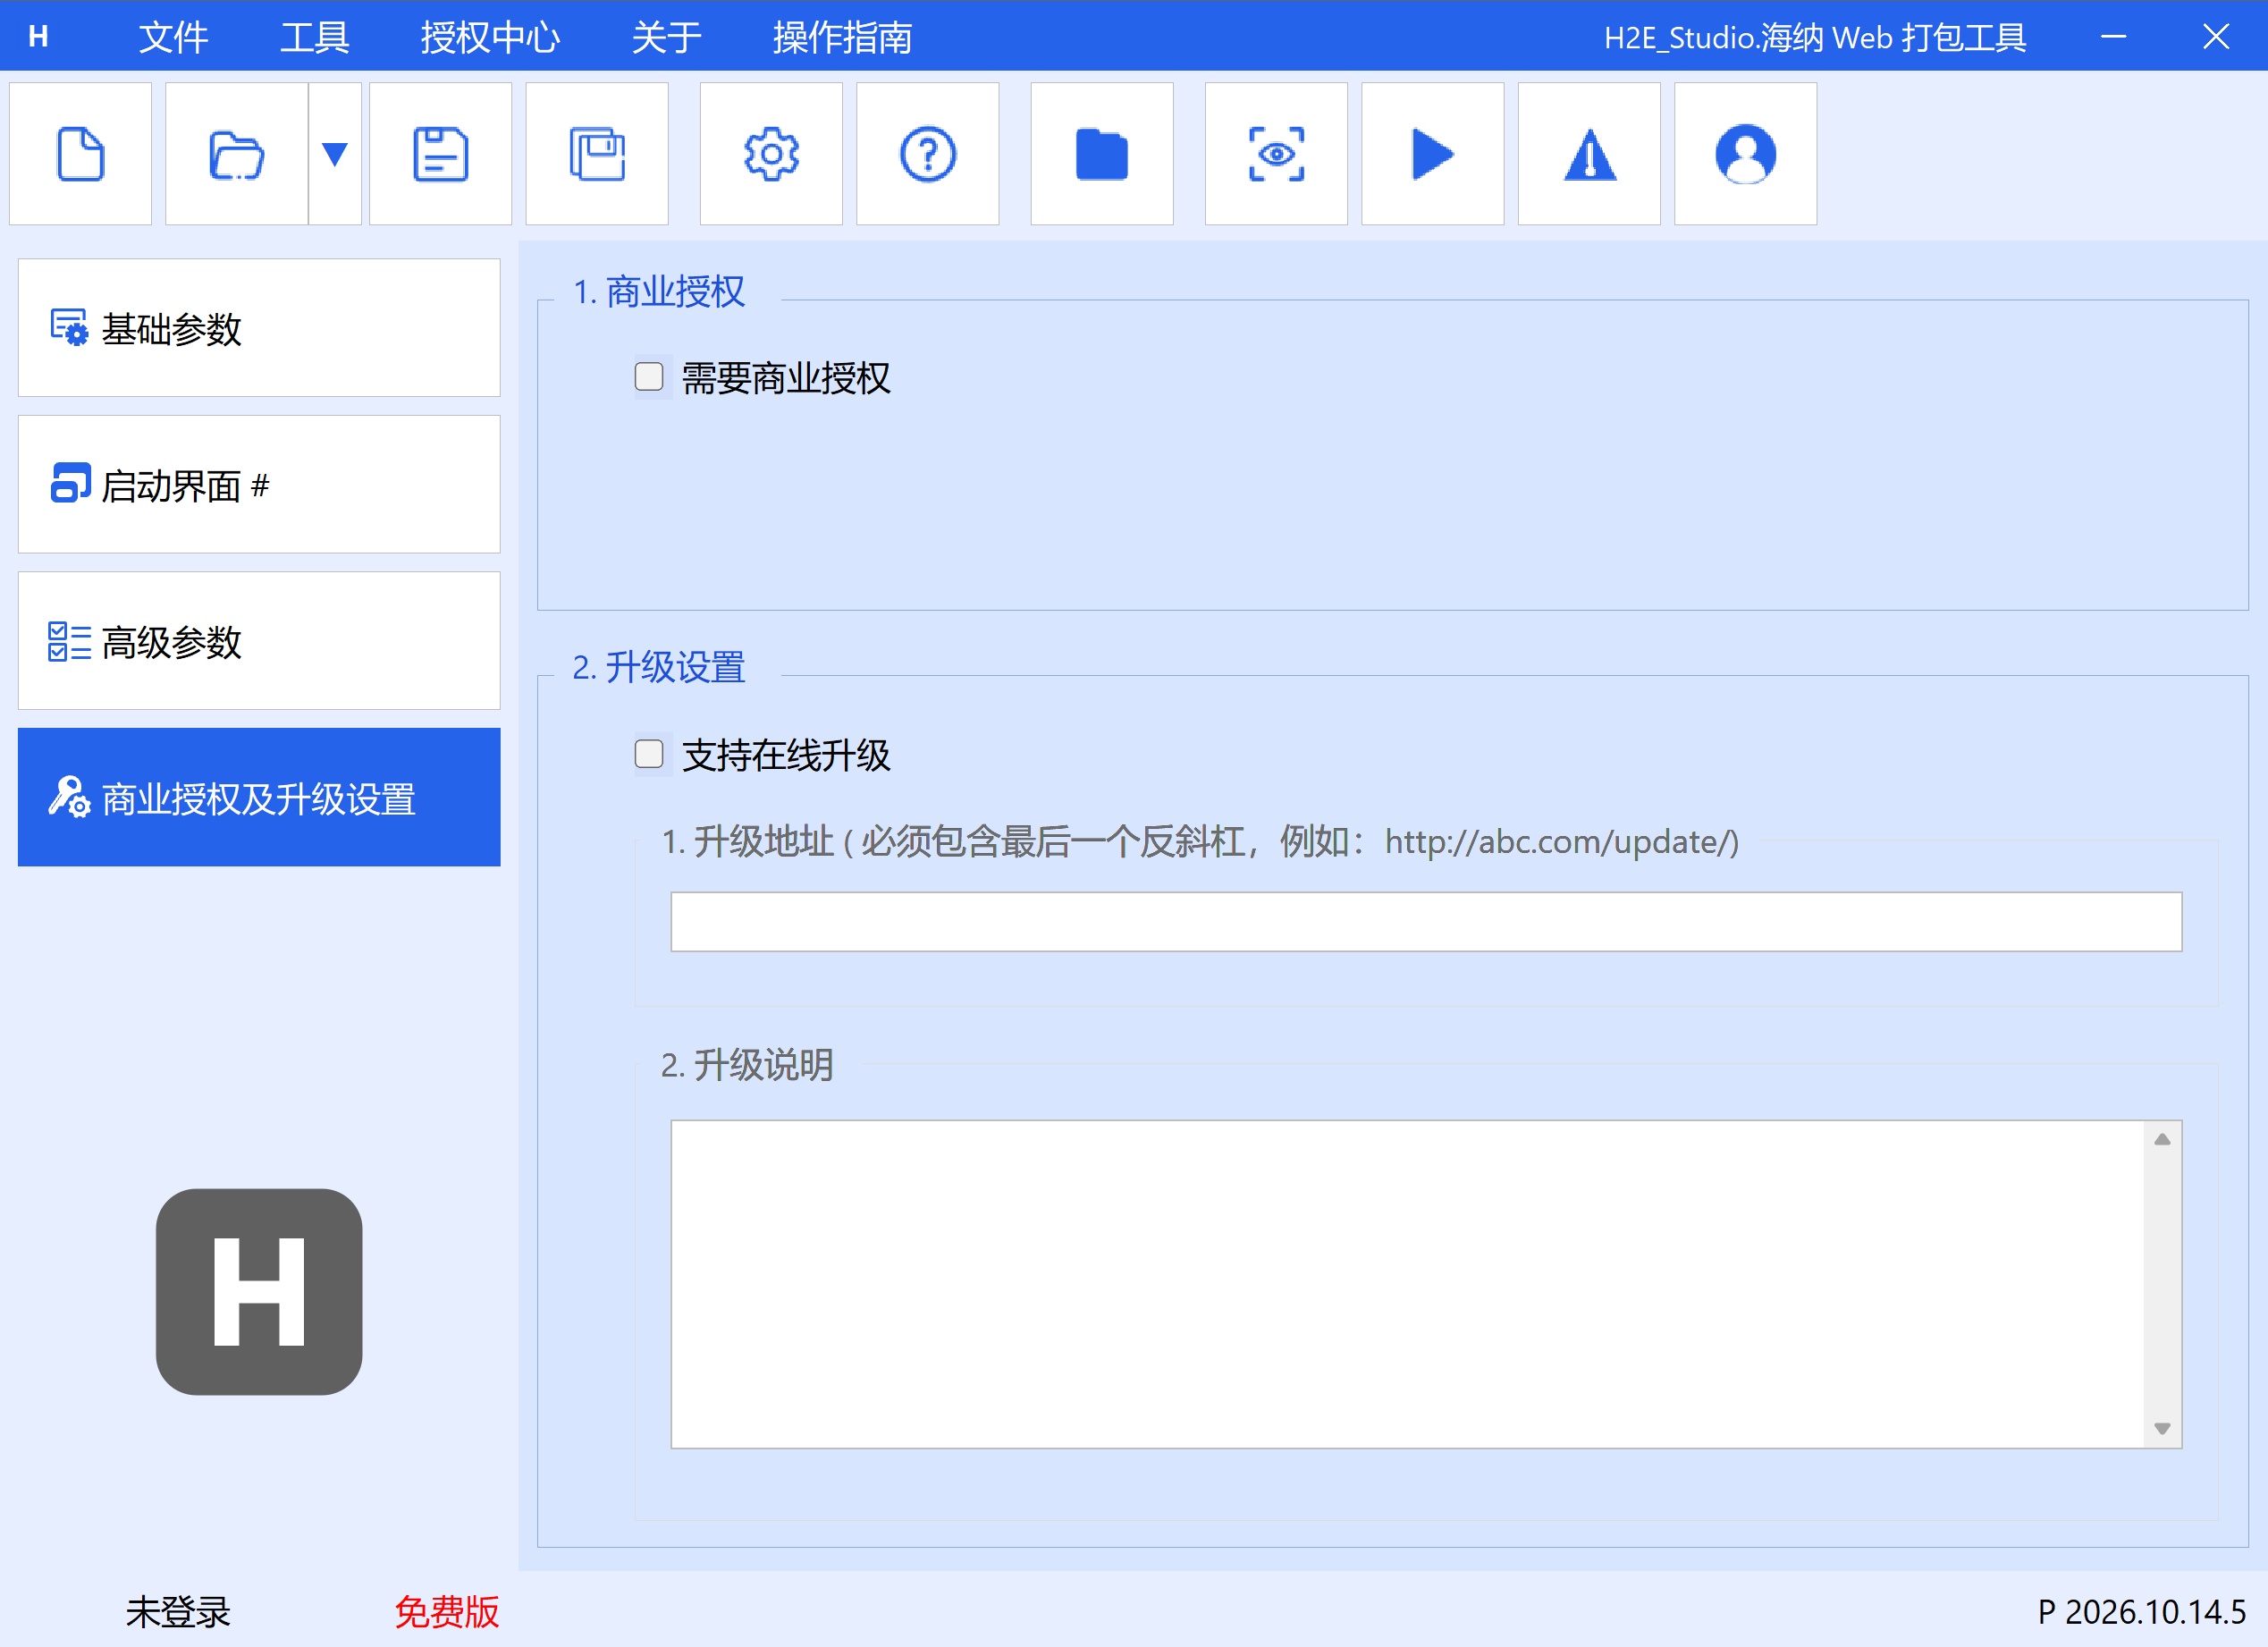Image resolution: width=2268 pixels, height=1647 pixels.
Task: Click the 未登录 status text
Action: coord(178,1611)
